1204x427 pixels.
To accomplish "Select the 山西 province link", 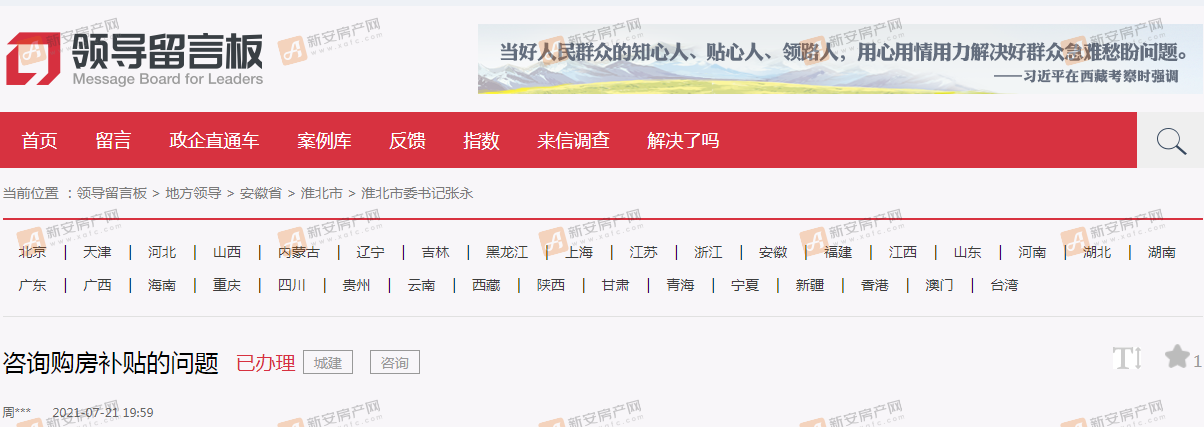I will pos(227,252).
